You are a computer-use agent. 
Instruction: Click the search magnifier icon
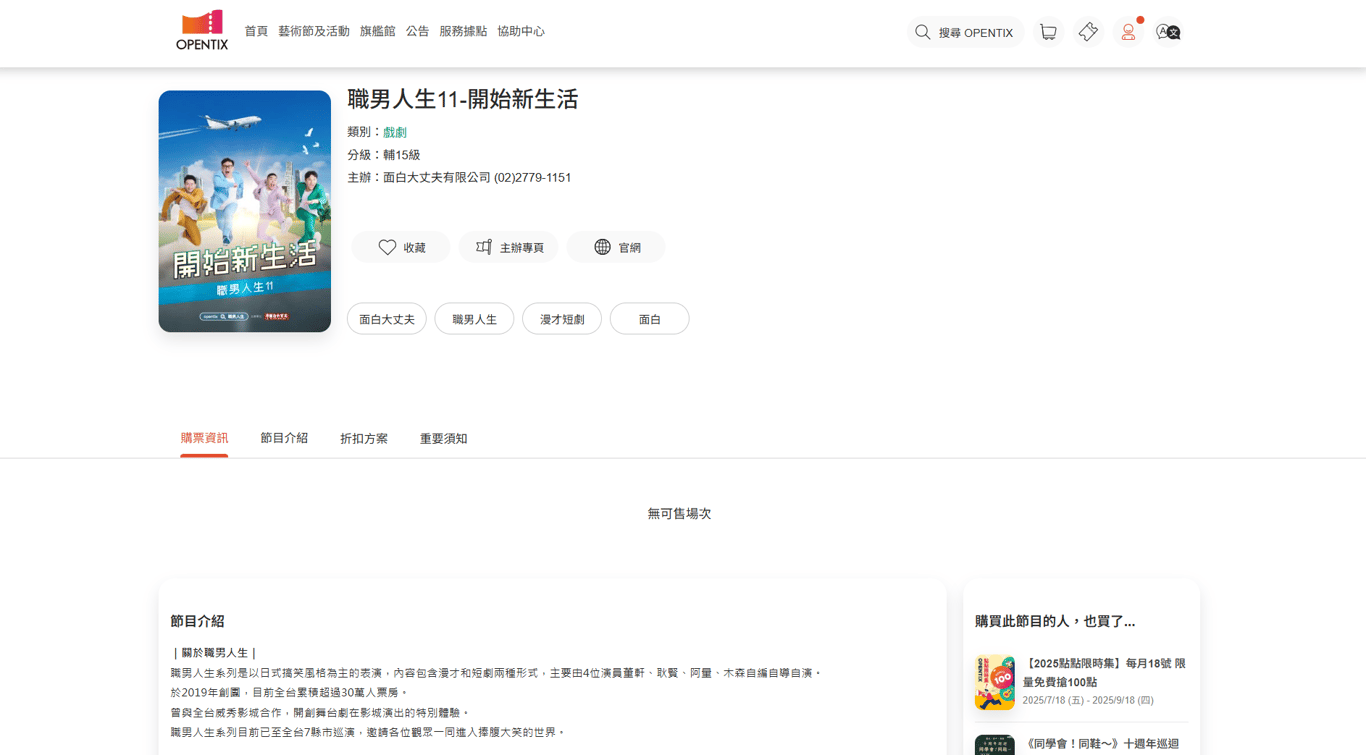(923, 32)
